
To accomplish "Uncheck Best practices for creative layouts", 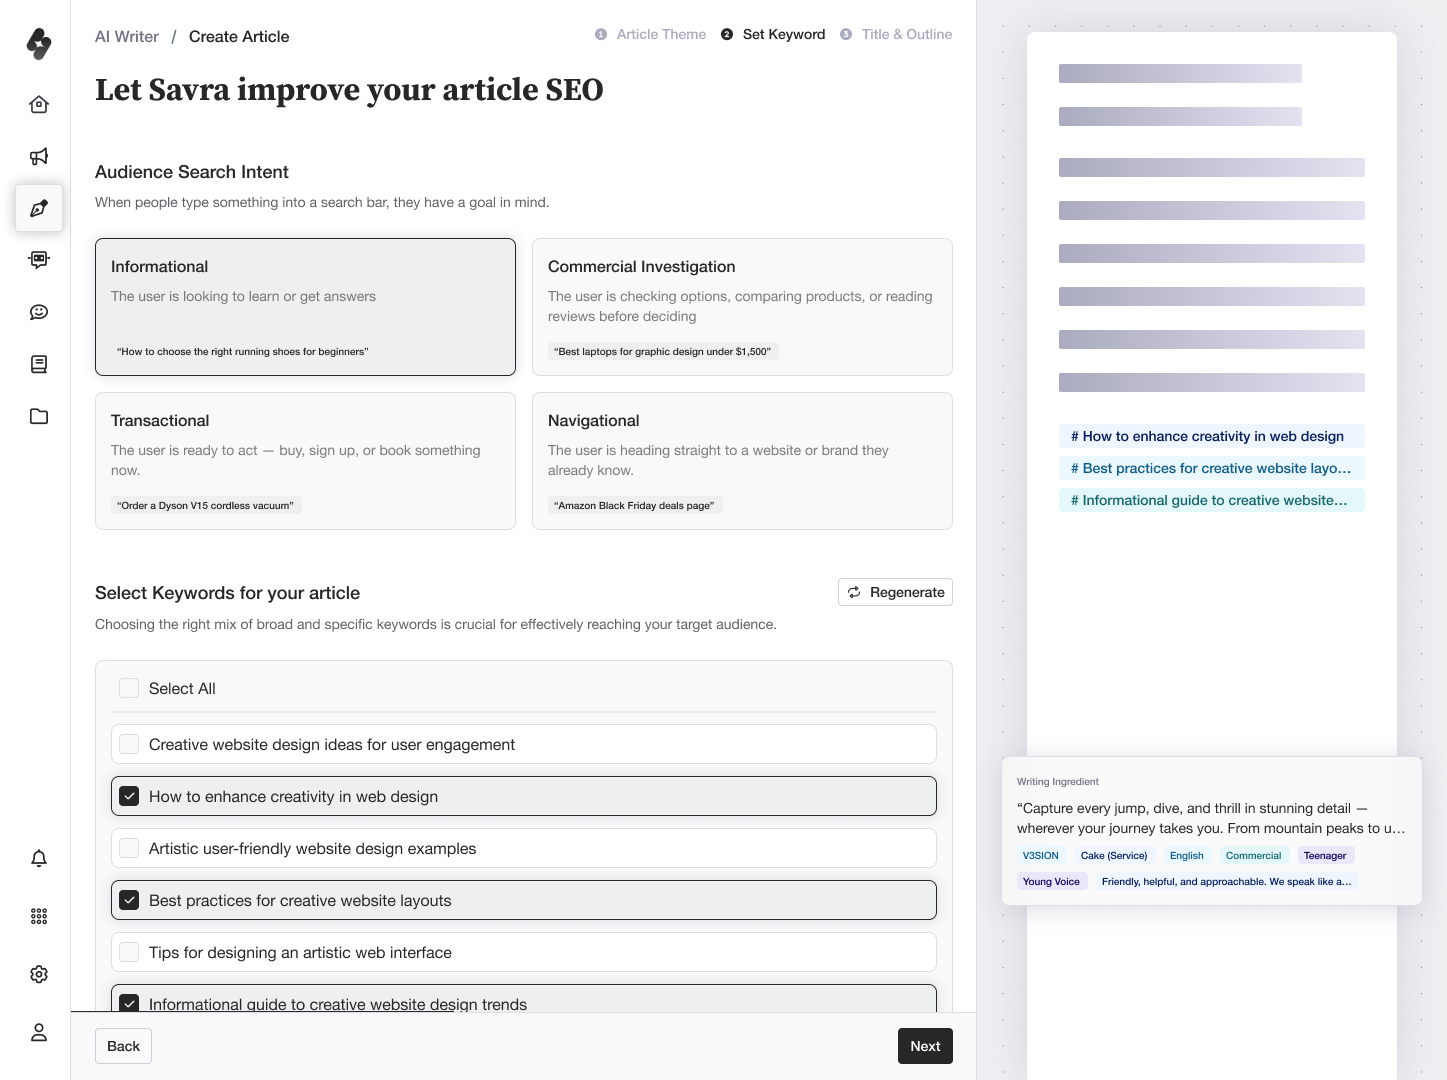I will click(x=129, y=900).
